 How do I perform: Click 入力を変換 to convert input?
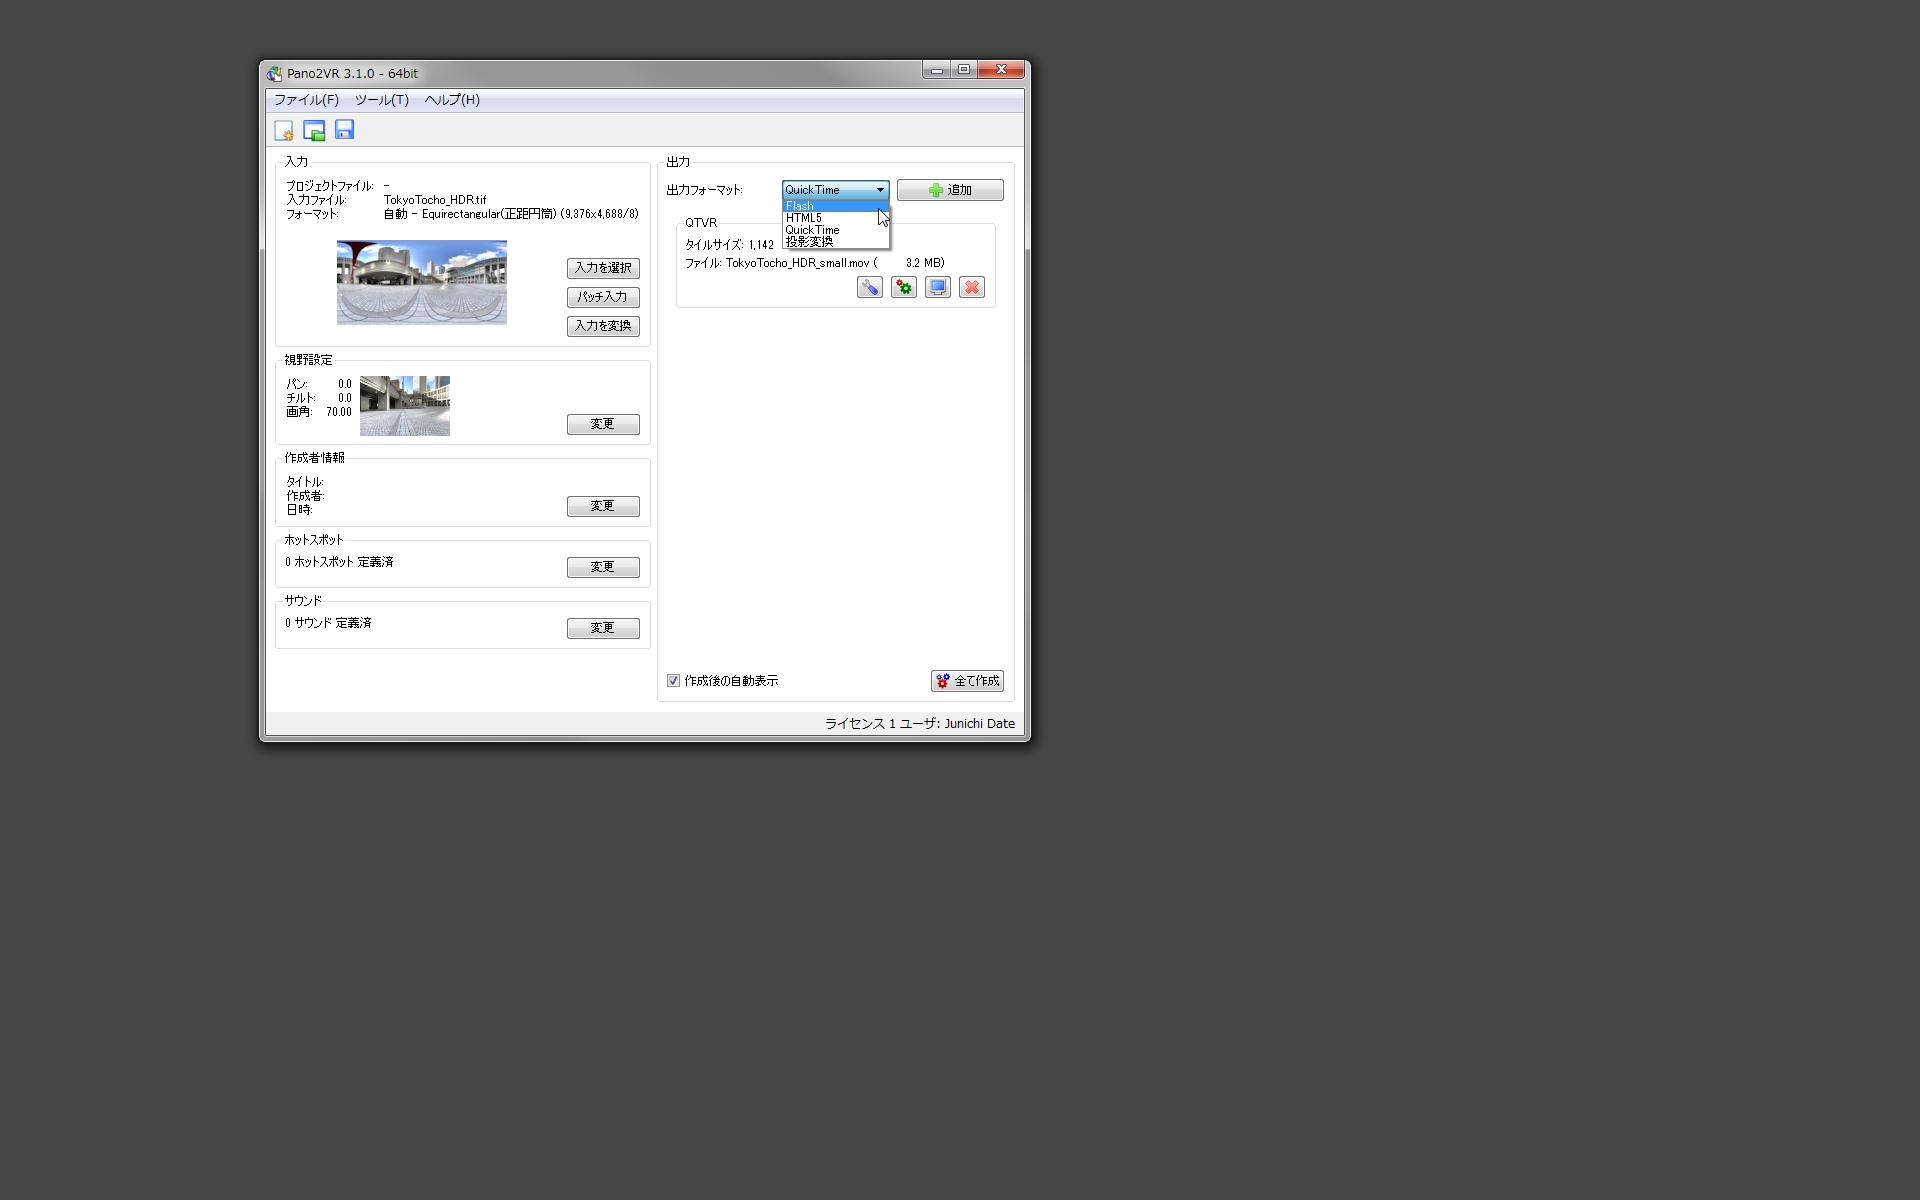(602, 326)
